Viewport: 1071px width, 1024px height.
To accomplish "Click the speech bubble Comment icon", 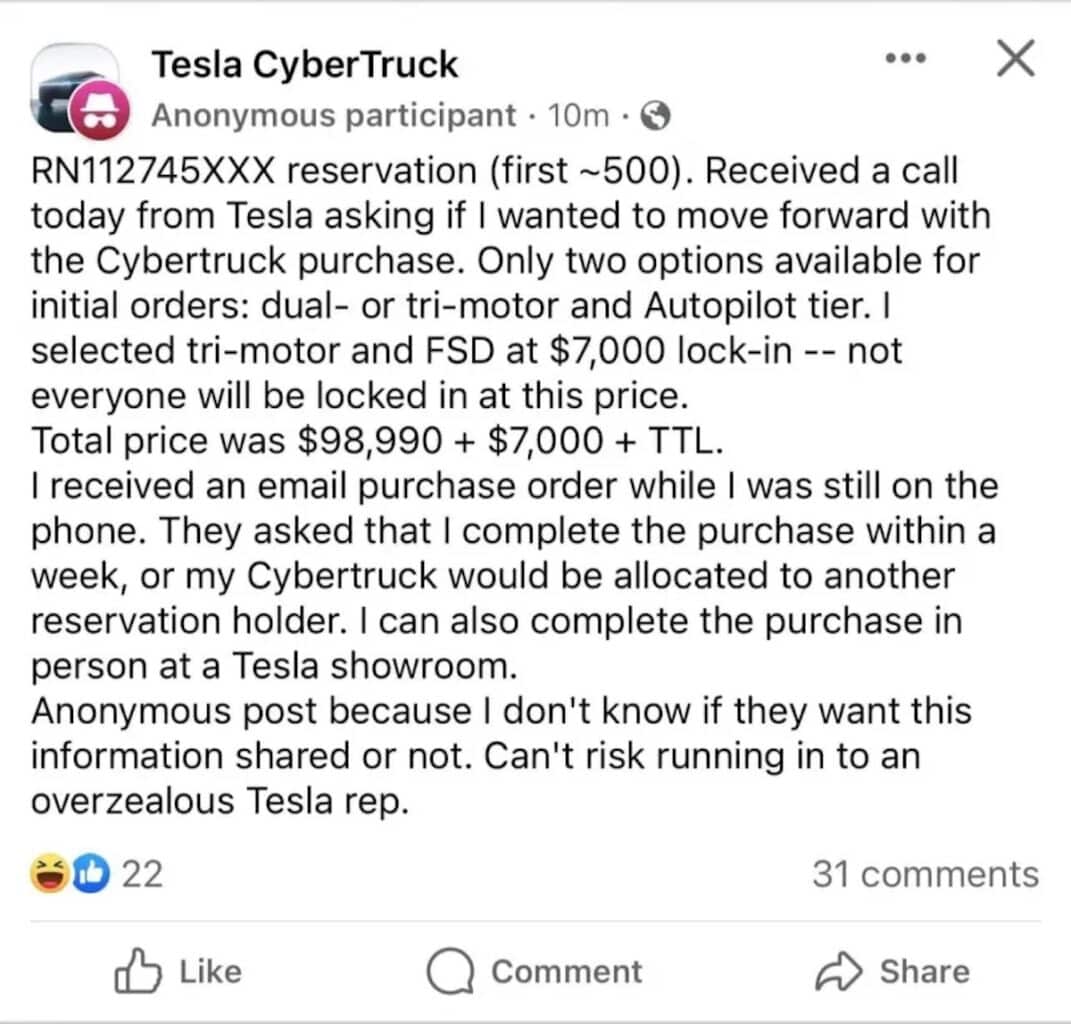I will (452, 969).
